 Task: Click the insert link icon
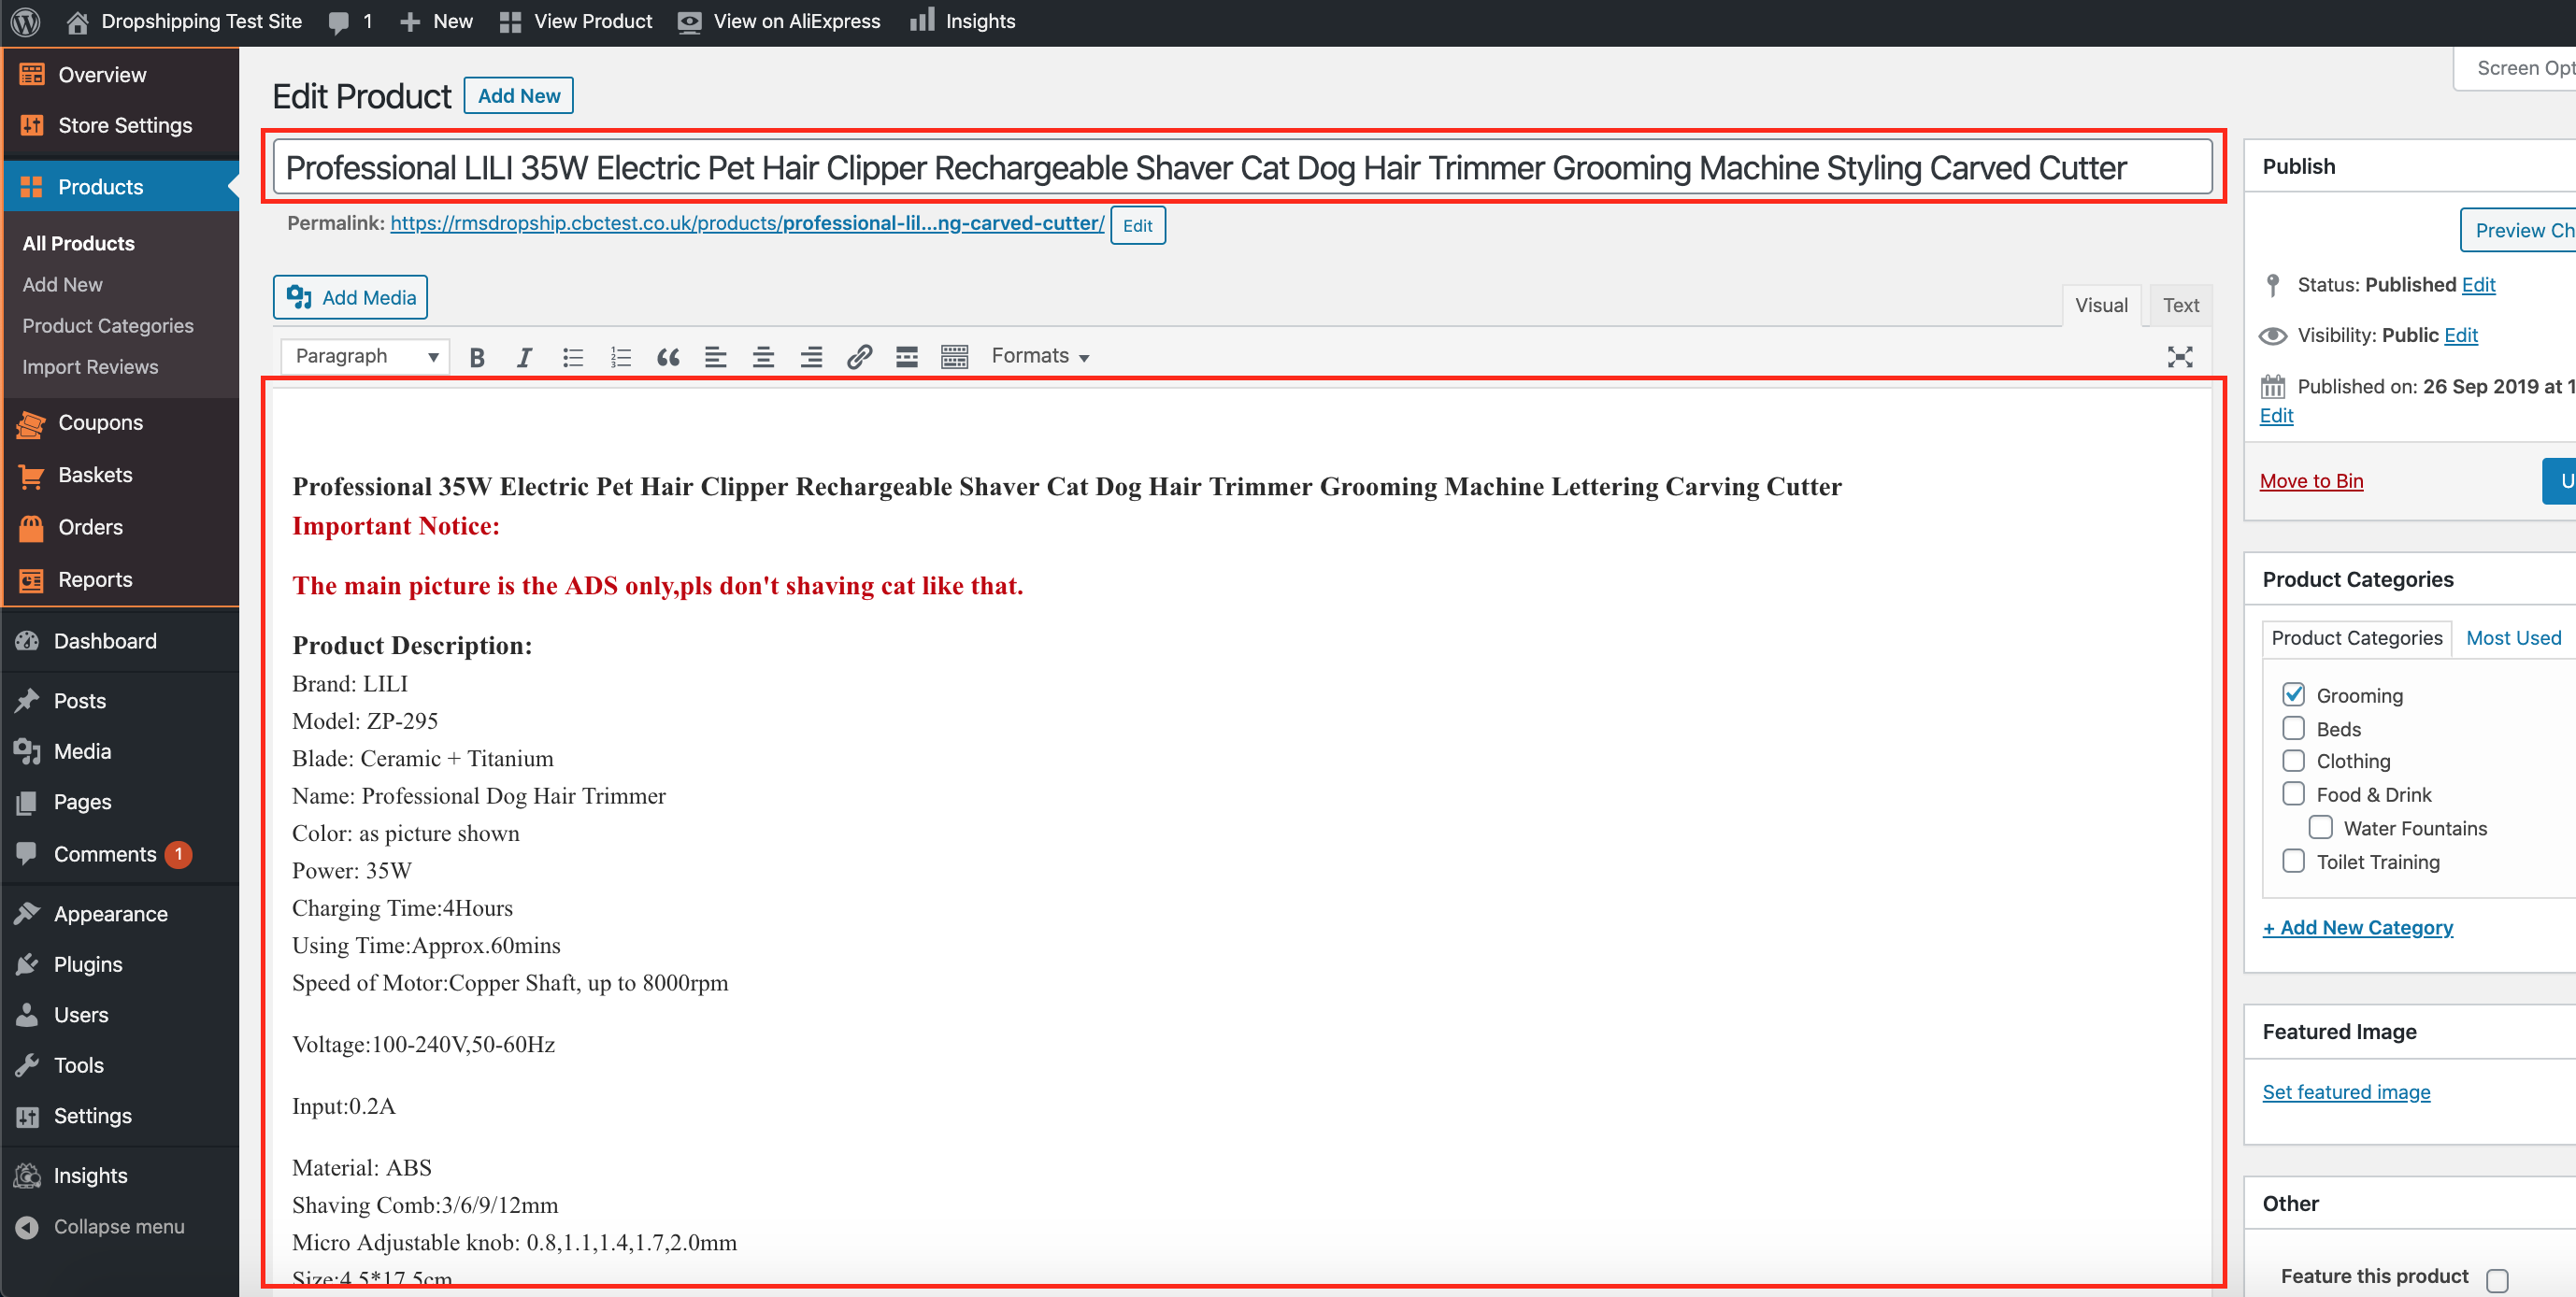pos(859,357)
